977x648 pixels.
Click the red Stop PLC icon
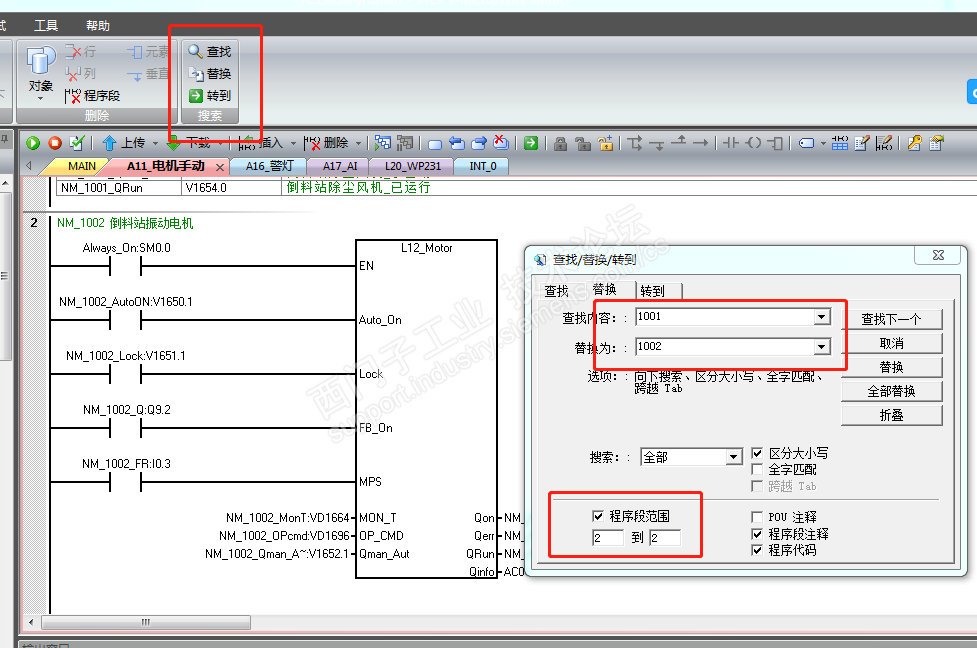click(x=55, y=143)
